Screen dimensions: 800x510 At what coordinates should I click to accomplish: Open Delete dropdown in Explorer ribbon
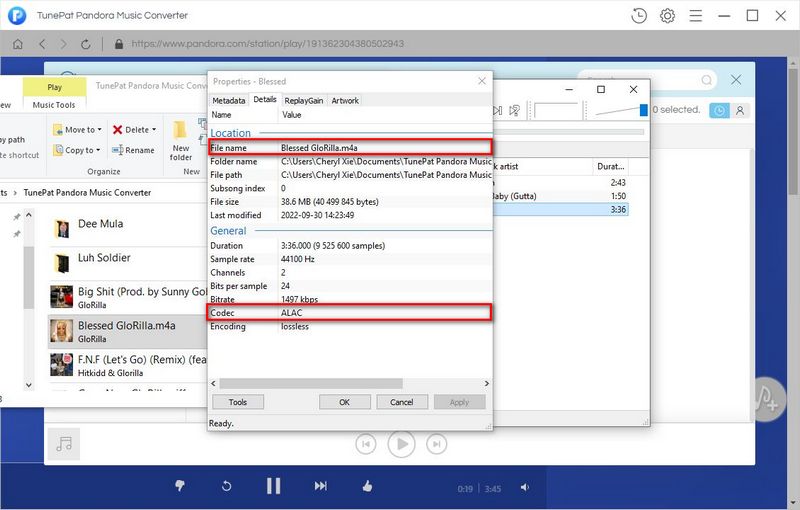pyautogui.click(x=134, y=130)
